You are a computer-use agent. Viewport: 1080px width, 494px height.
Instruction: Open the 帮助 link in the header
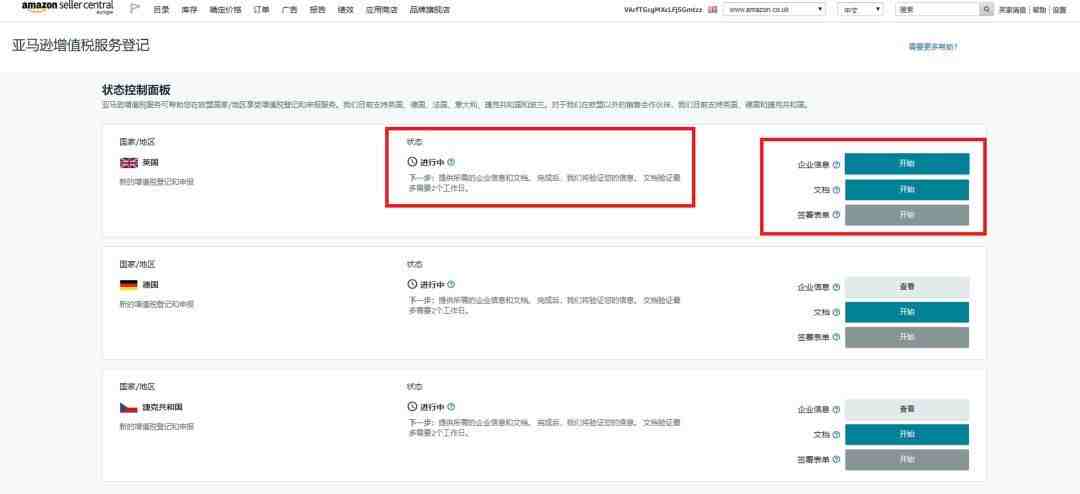(1039, 10)
